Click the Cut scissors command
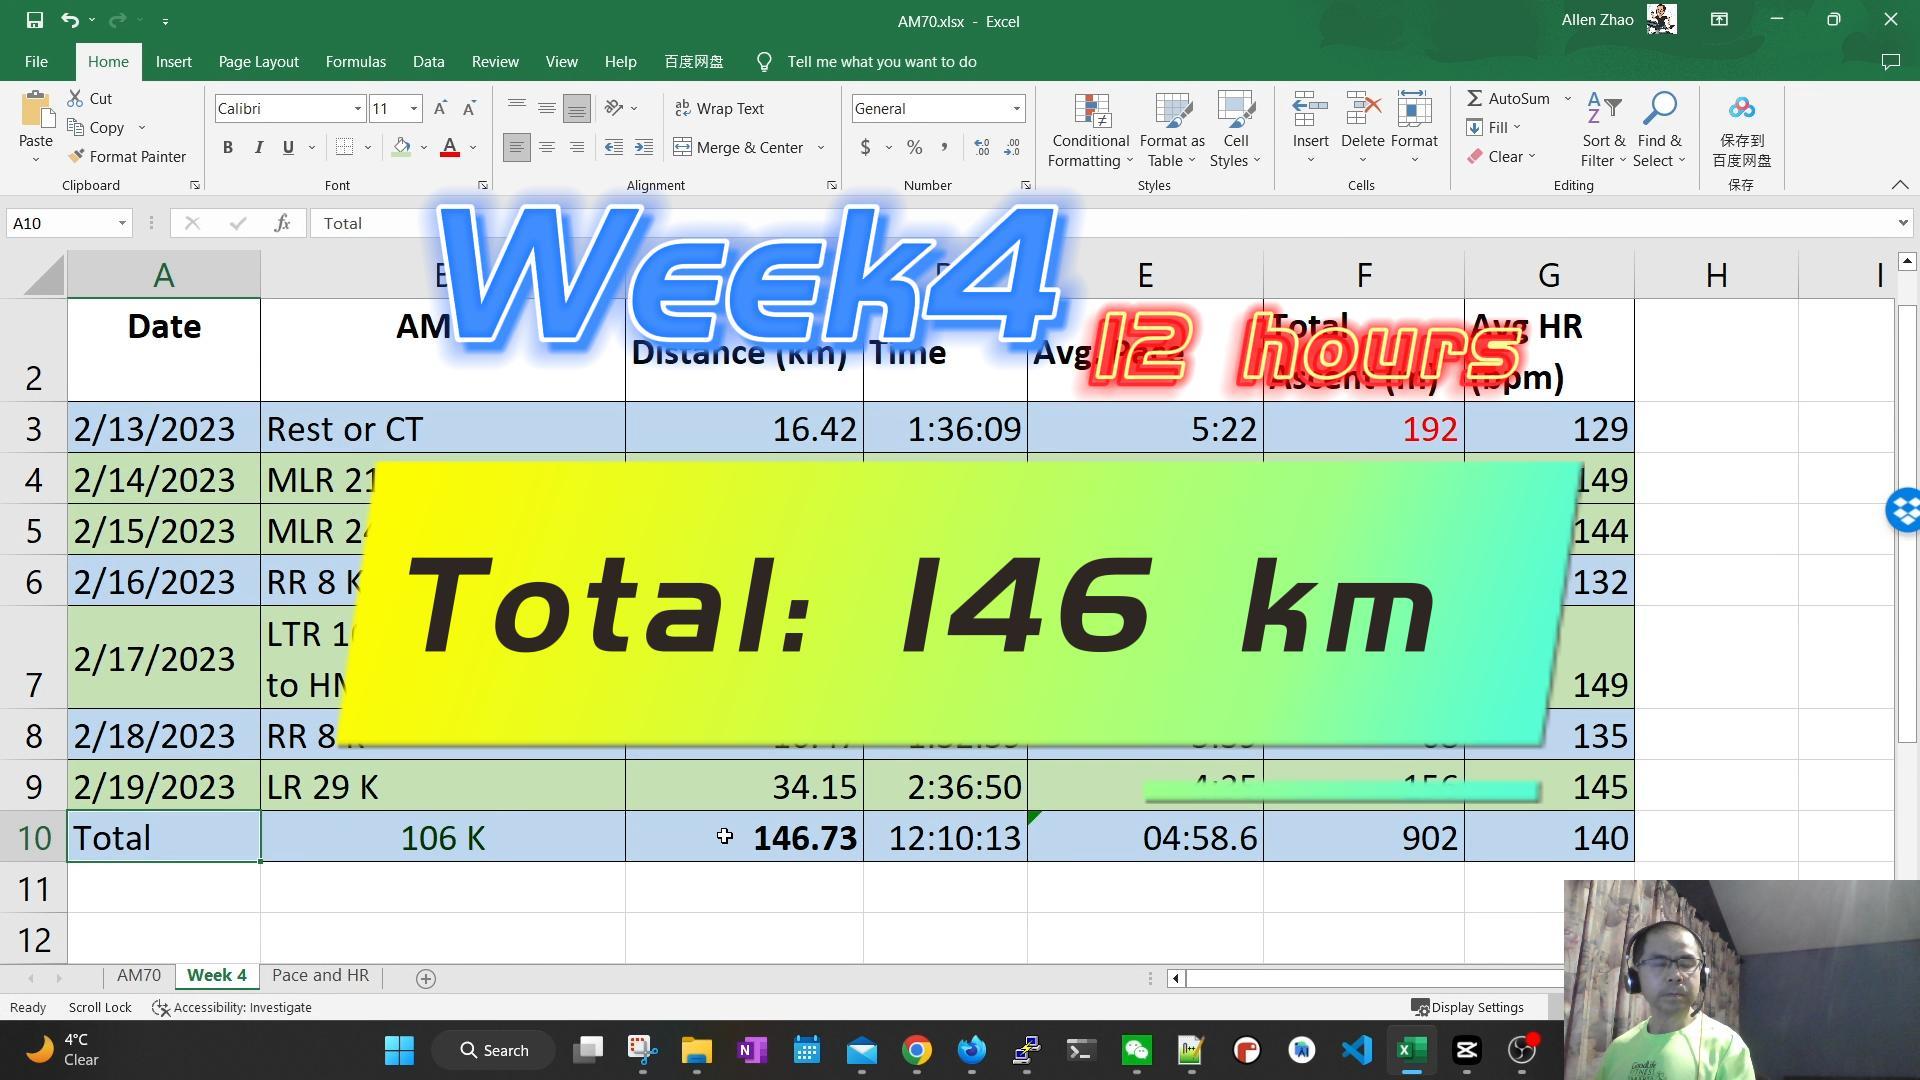Screen dimensions: 1920x1080 [x=89, y=98]
